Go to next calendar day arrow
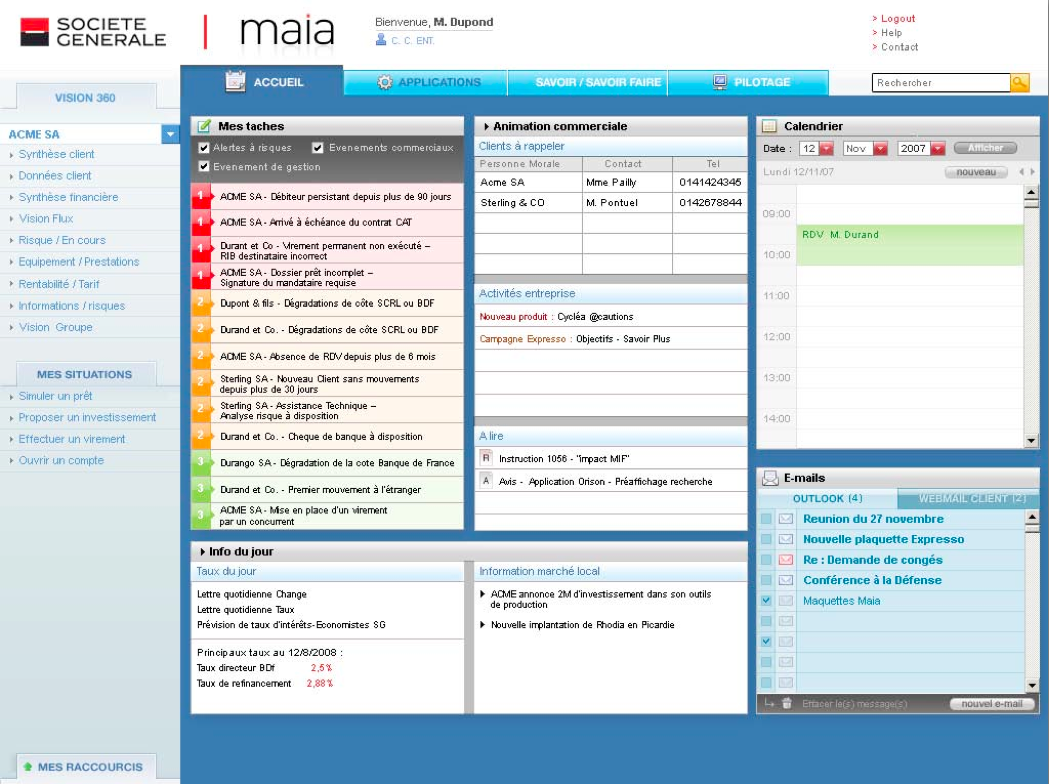Image resolution: width=1049 pixels, height=784 pixels. pyautogui.click(x=1035, y=173)
